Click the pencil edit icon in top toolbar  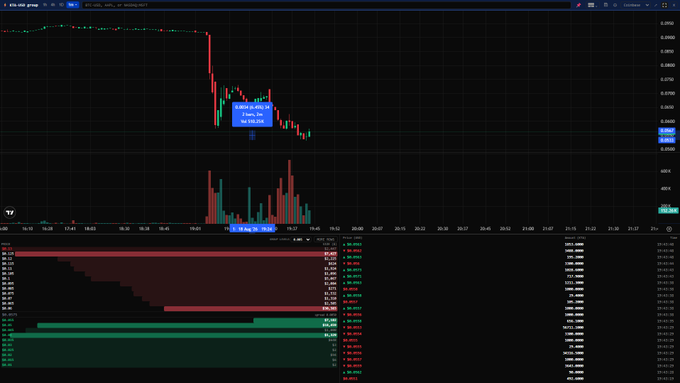[x=656, y=5]
